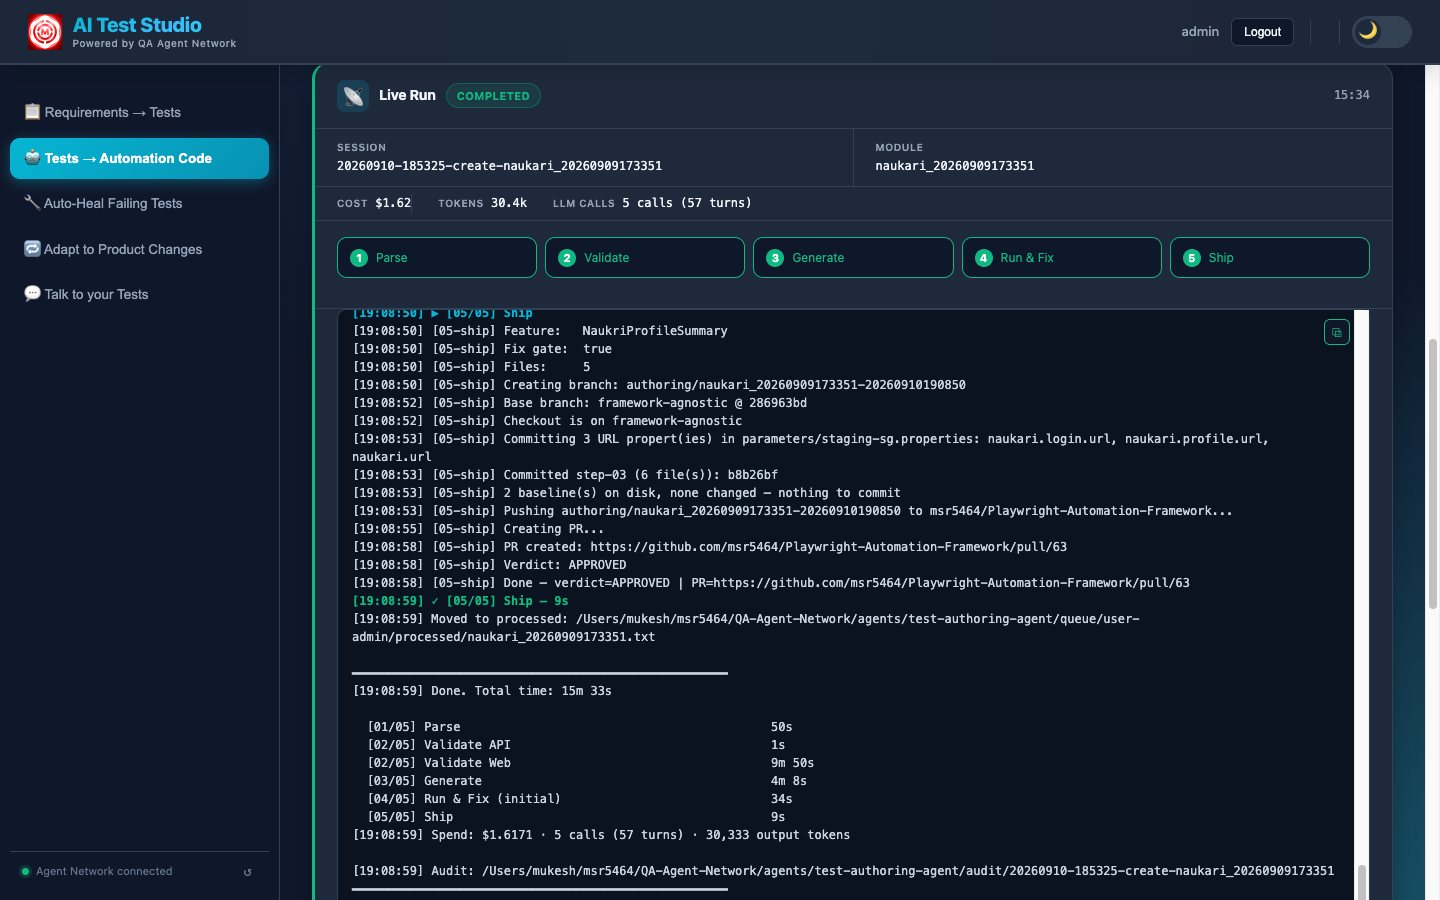
Task: Click the session ID value
Action: [x=499, y=166]
